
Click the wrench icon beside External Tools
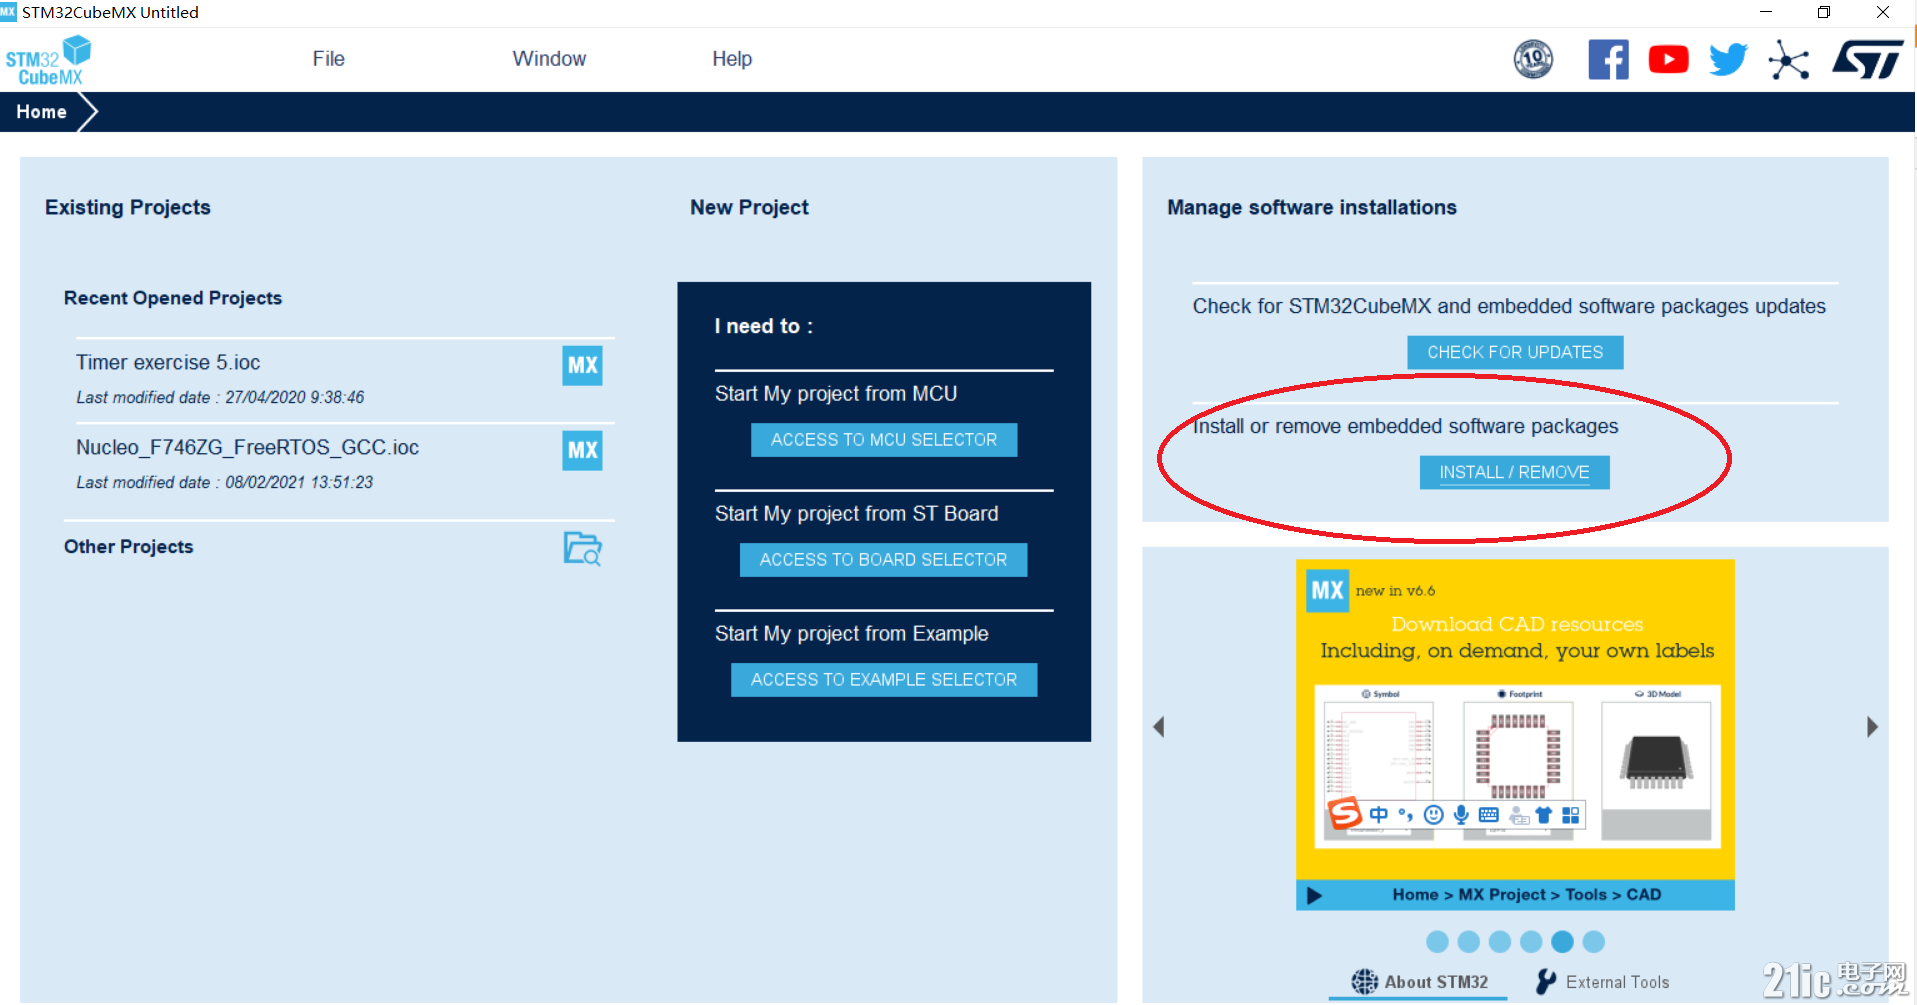coord(1546,982)
